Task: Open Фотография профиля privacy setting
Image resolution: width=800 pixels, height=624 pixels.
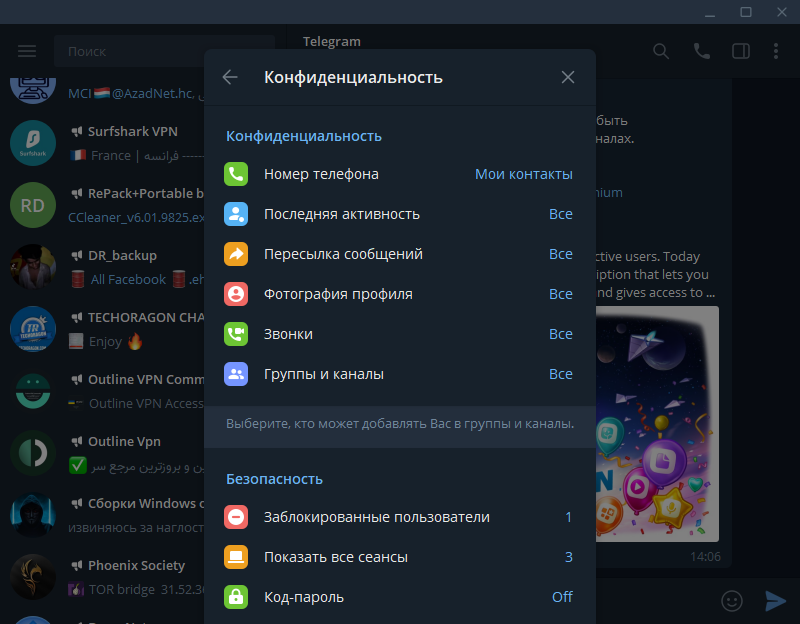Action: pos(399,294)
